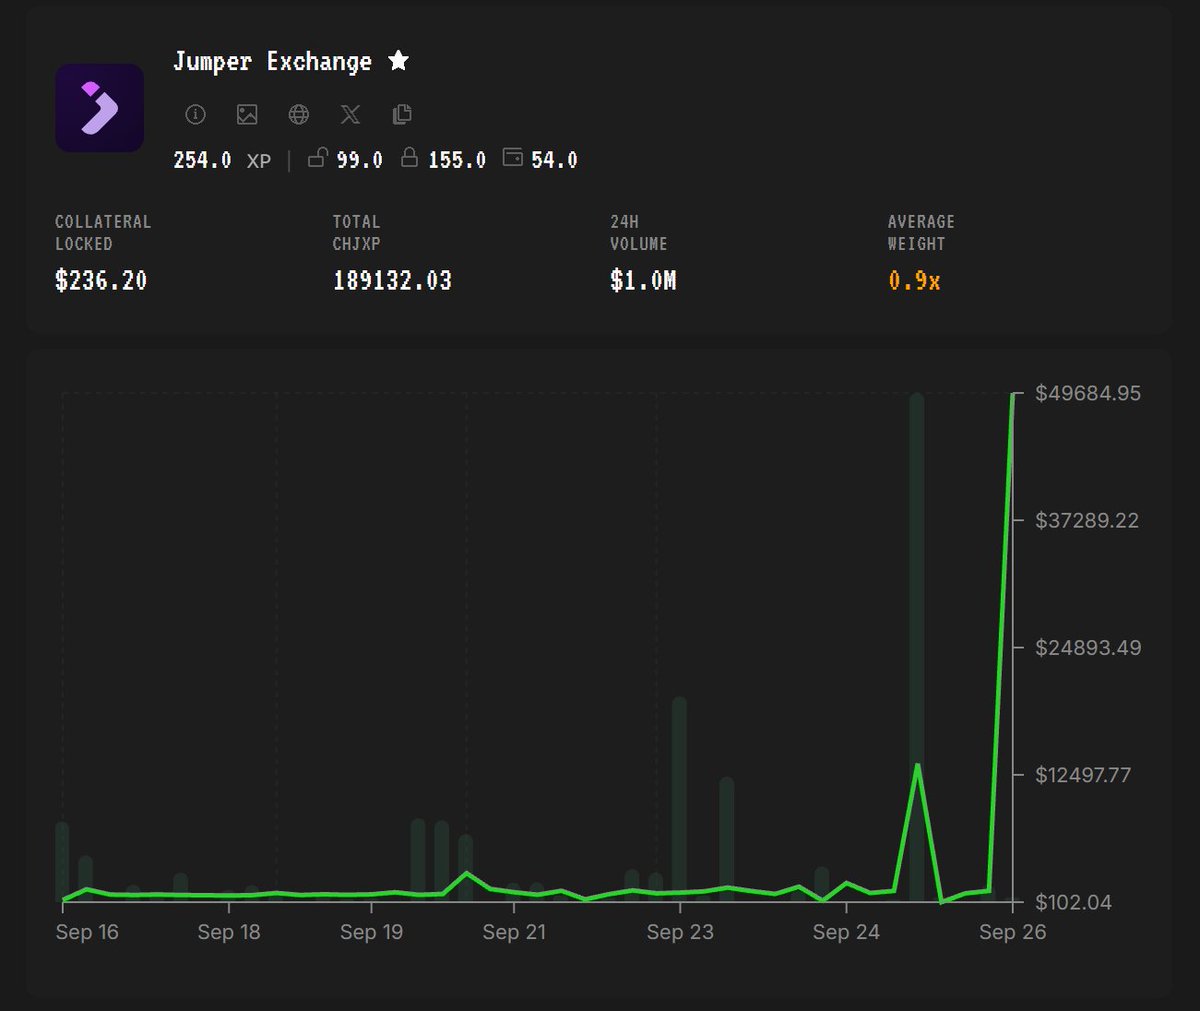This screenshot has width=1200, height=1011.
Task: Click the Collateral Locked label
Action: tap(103, 232)
